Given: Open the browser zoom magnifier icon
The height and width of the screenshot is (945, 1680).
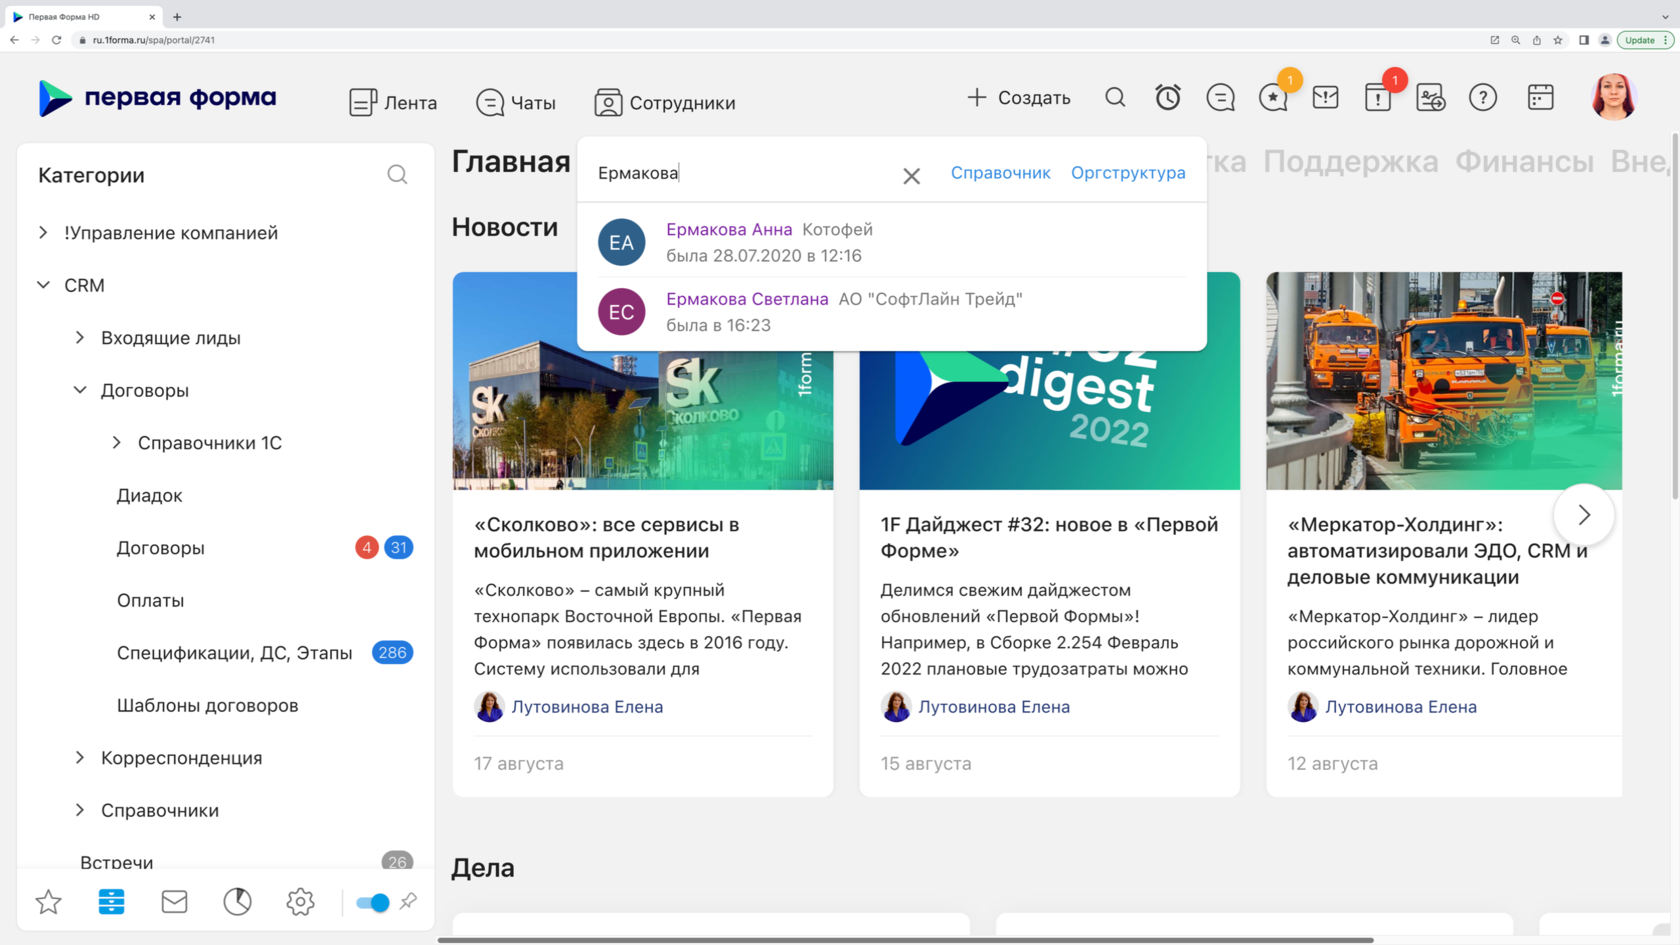Looking at the screenshot, I should 1516,40.
